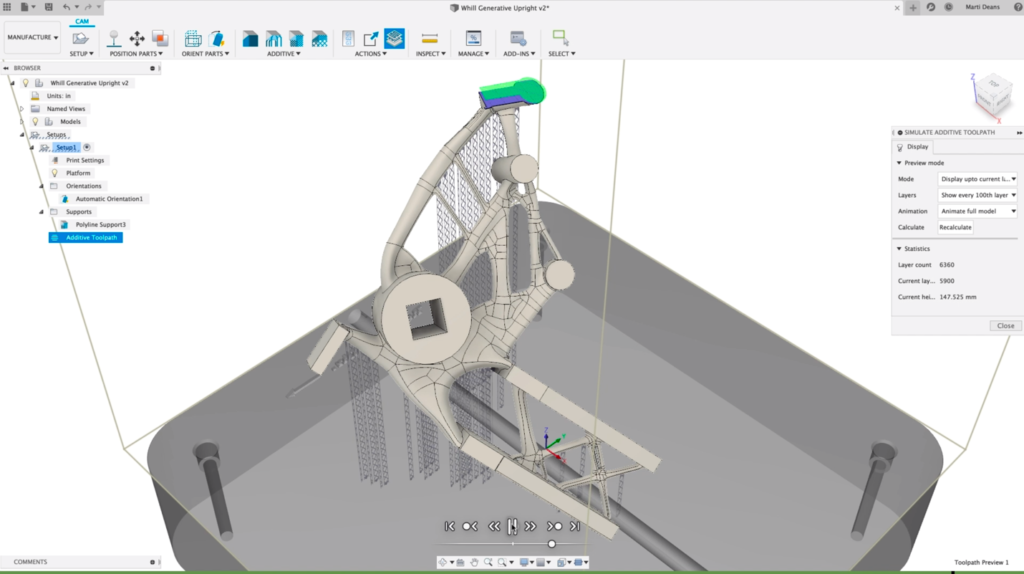Click the Save icon in title bar
Image resolution: width=1024 pixels, height=574 pixels.
[48, 7]
